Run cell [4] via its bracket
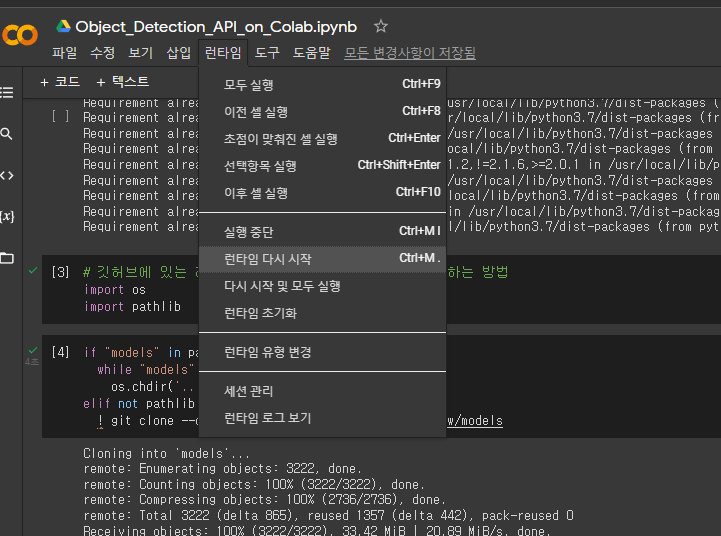 [60, 352]
